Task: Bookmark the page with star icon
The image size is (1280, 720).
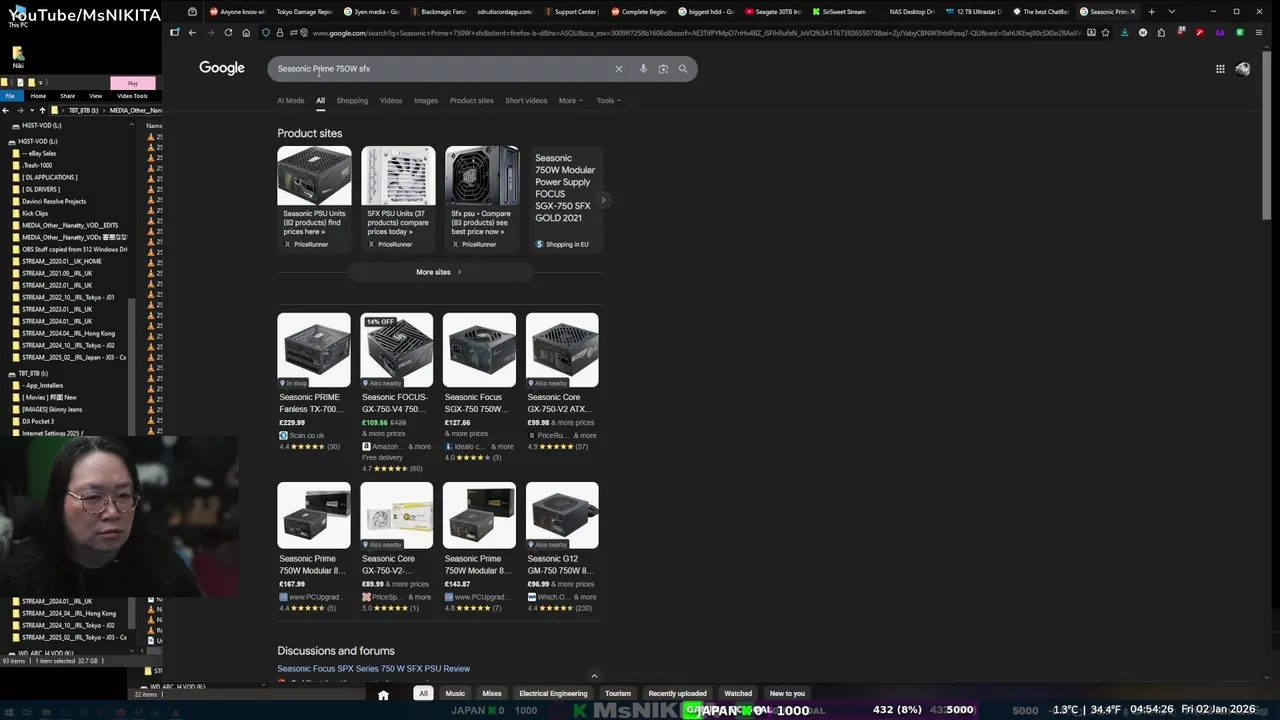Action: pos(1105,32)
